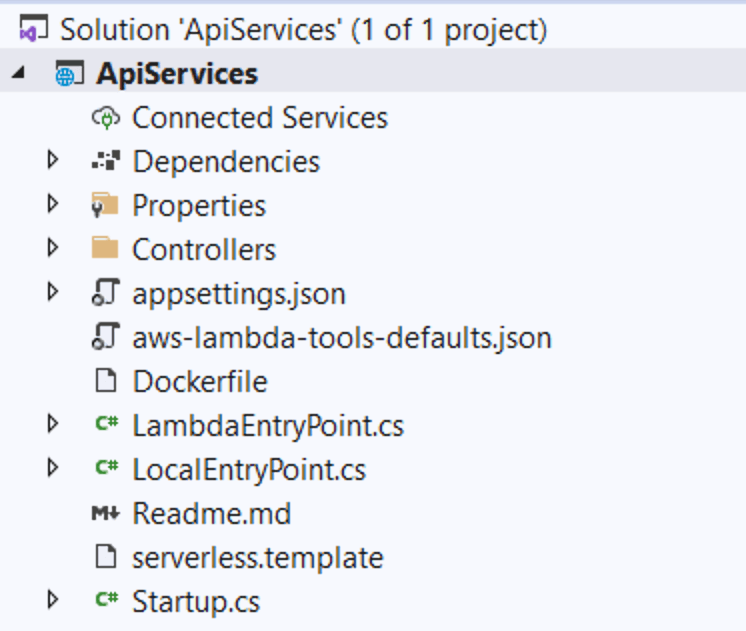Click the Properties folder wrench icon

105,205
